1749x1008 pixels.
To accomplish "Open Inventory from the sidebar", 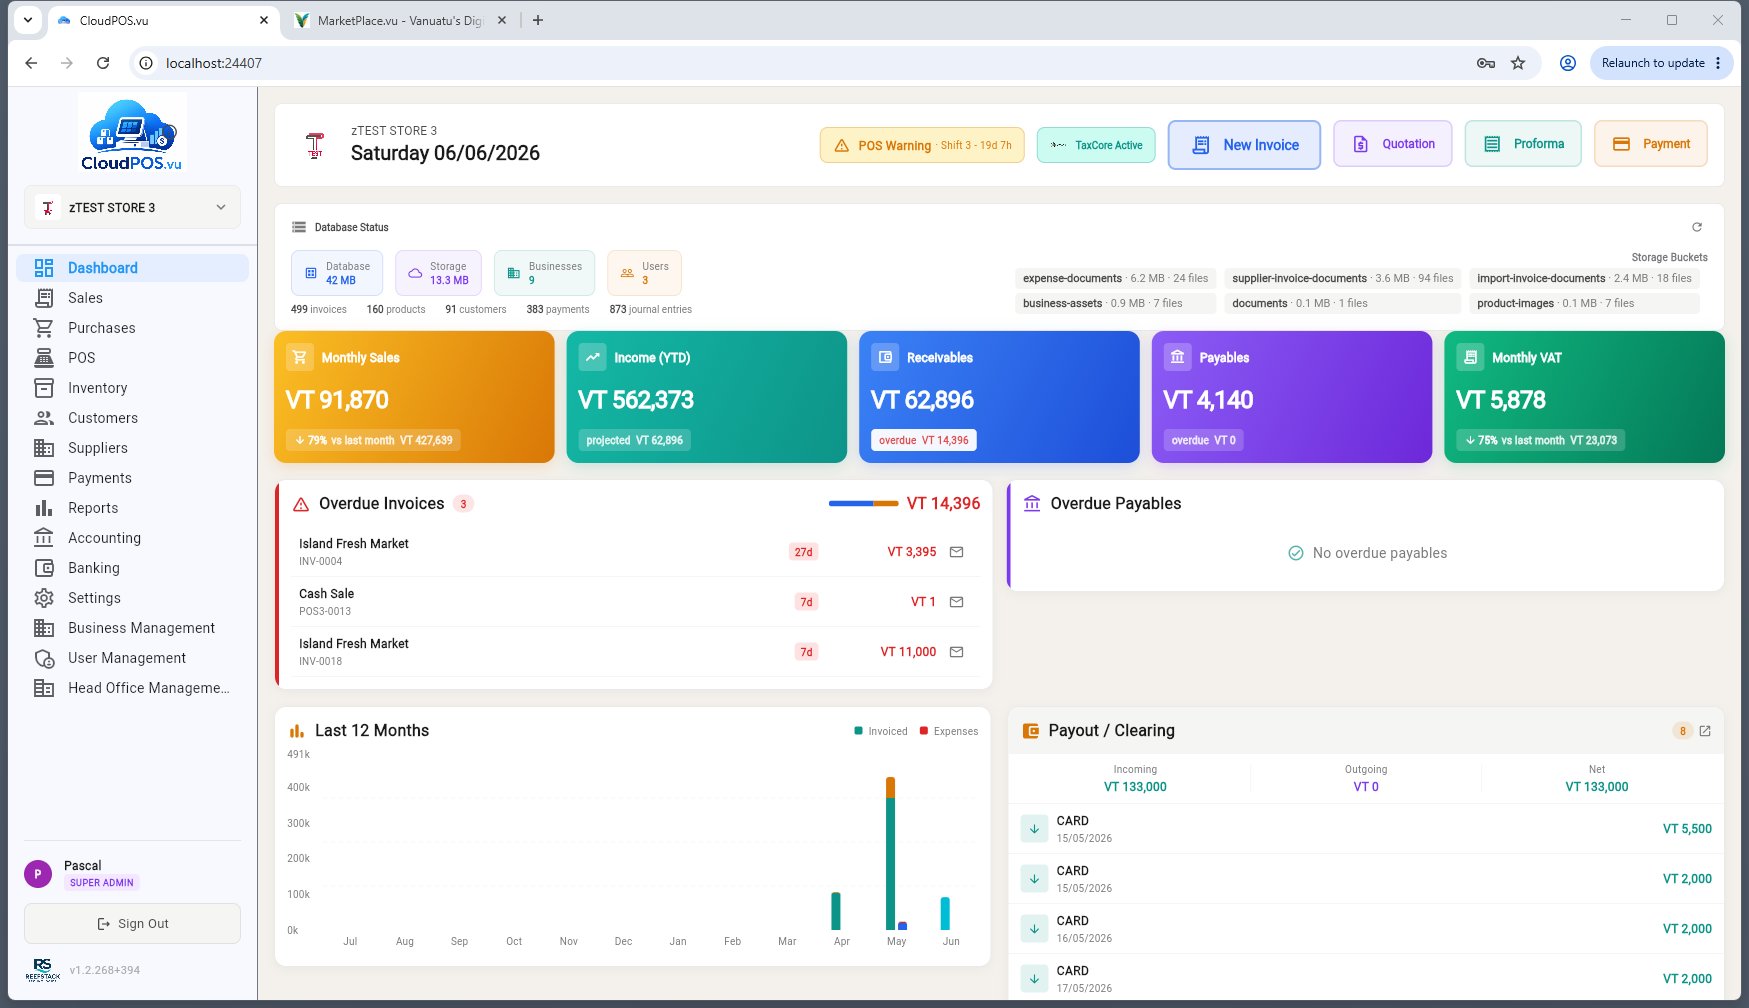I will (132, 388).
